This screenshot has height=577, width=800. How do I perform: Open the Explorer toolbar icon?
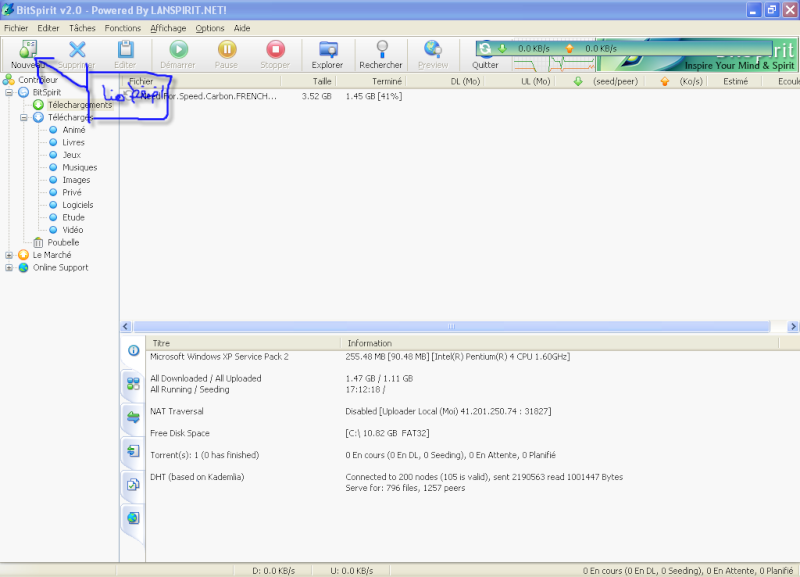(328, 49)
